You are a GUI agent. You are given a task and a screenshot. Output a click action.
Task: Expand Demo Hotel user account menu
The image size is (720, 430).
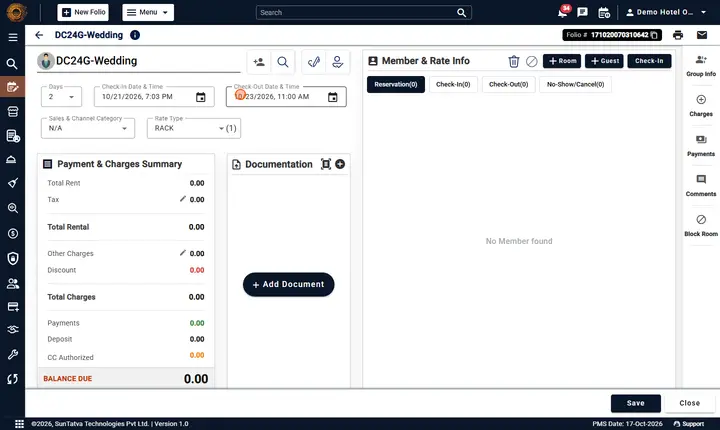click(x=666, y=12)
